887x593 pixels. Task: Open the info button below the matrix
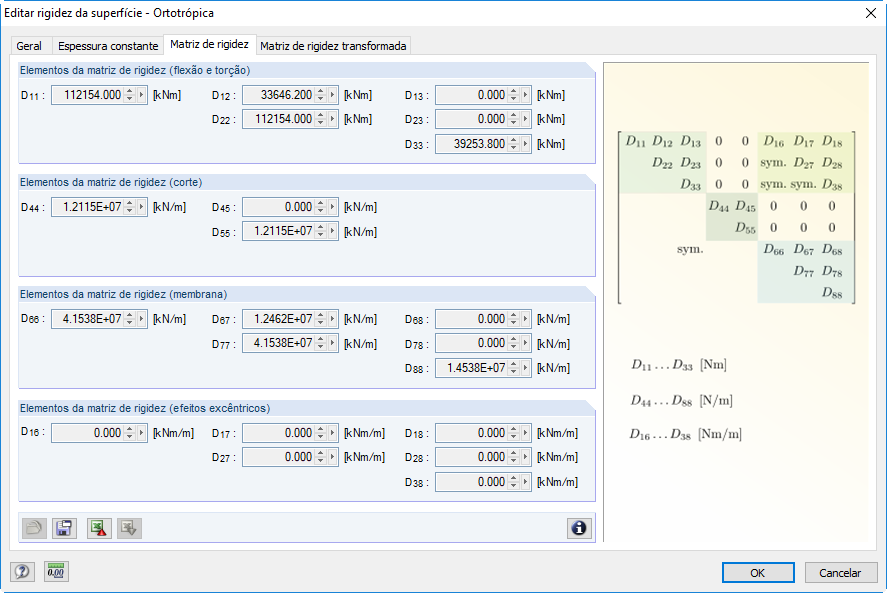pyautogui.click(x=578, y=528)
